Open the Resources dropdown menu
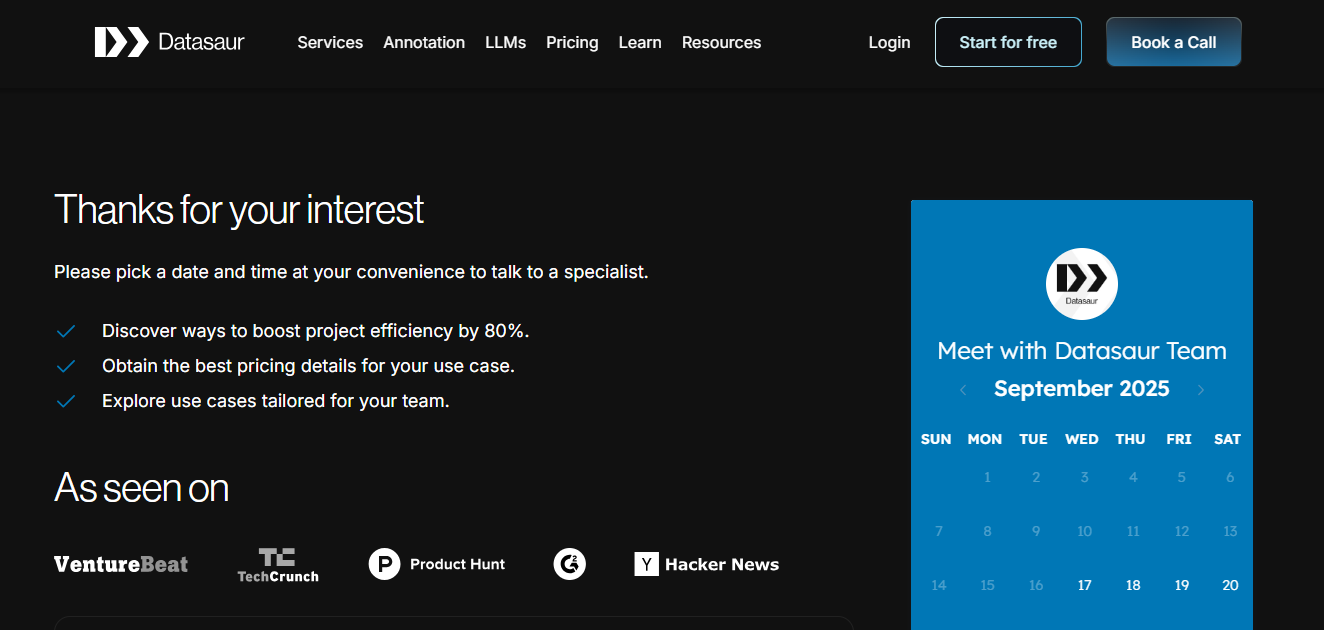Viewport: 1324px width, 630px height. pyautogui.click(x=721, y=42)
